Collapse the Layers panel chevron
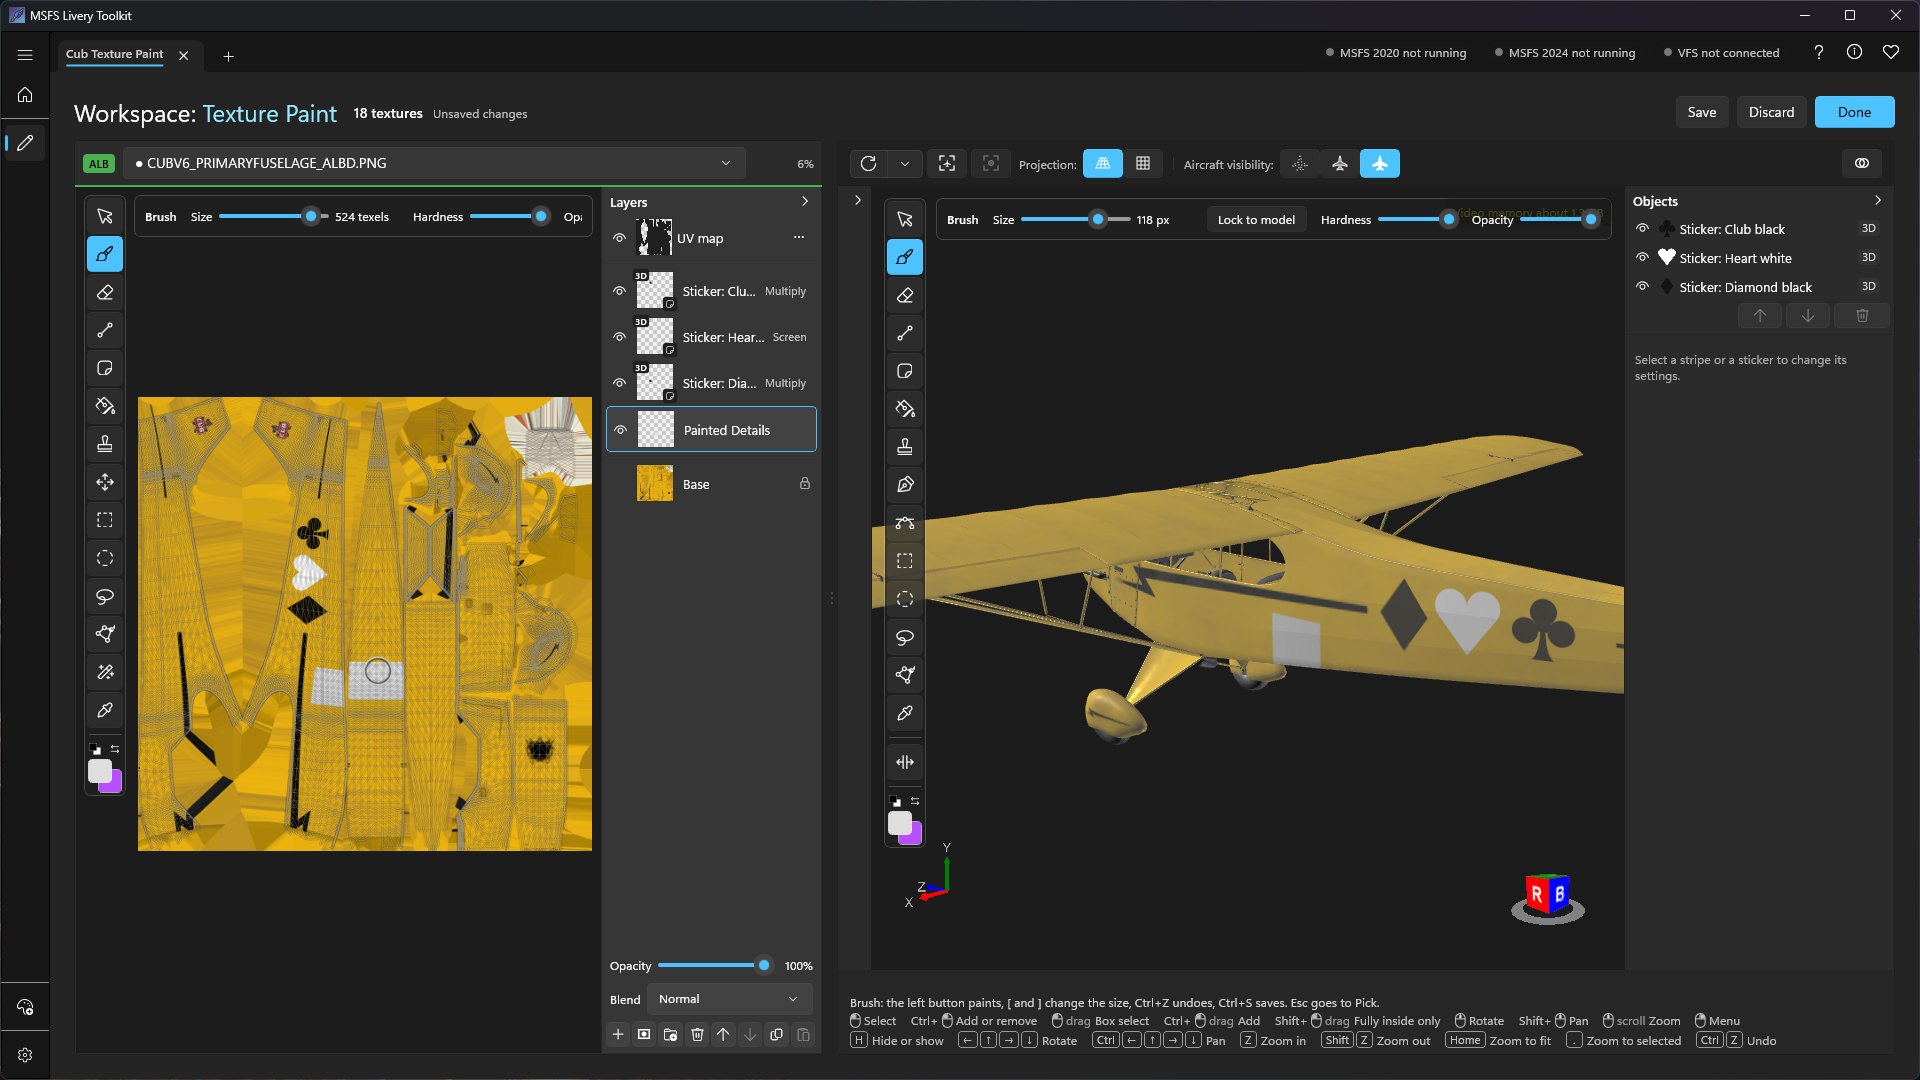Viewport: 1920px width, 1080px height. point(805,202)
